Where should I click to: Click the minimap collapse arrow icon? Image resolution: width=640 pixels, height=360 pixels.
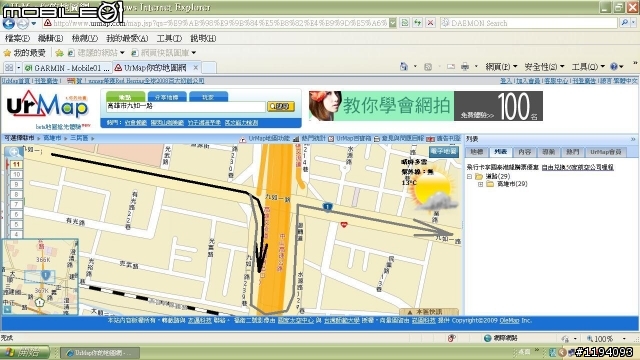coord(8,310)
